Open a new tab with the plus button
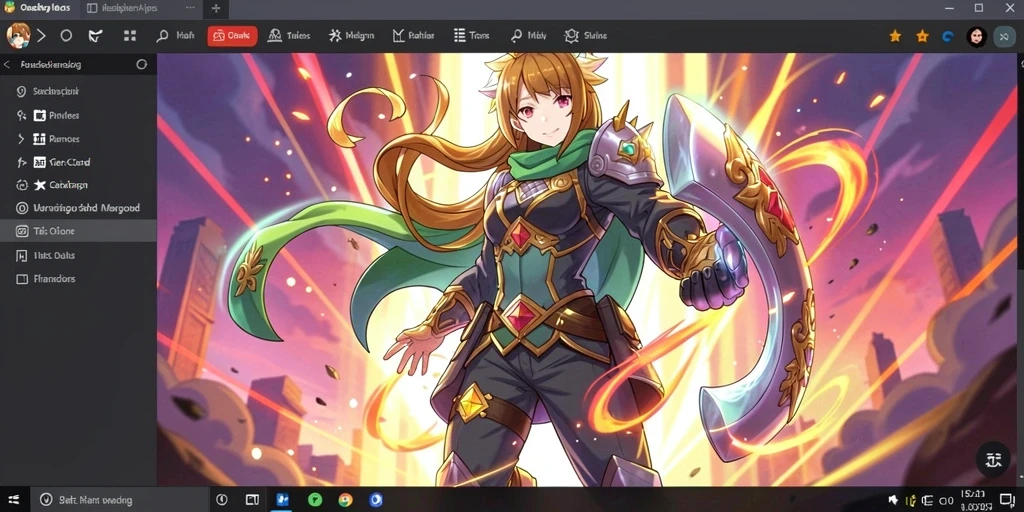Image resolution: width=1024 pixels, height=512 pixels. click(216, 8)
